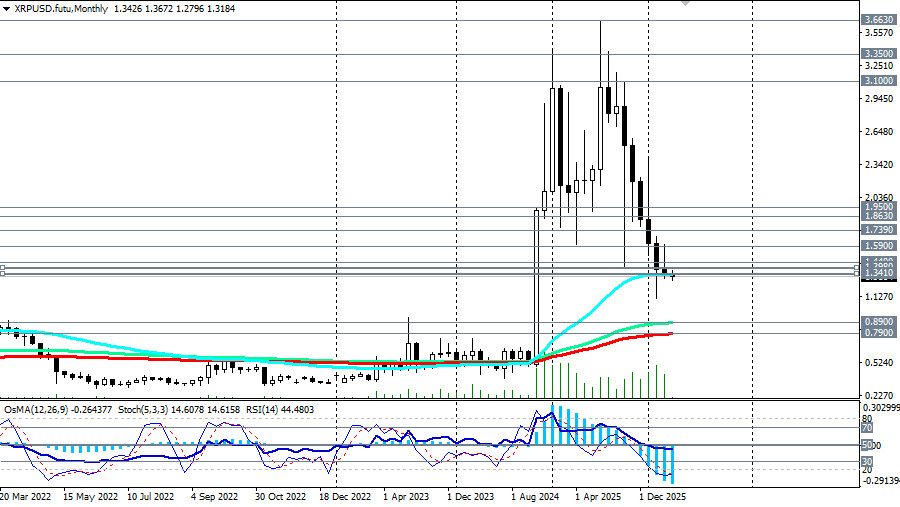900x507 pixels.
Task: Click the 3.3500 price level tag
Action: coord(879,54)
